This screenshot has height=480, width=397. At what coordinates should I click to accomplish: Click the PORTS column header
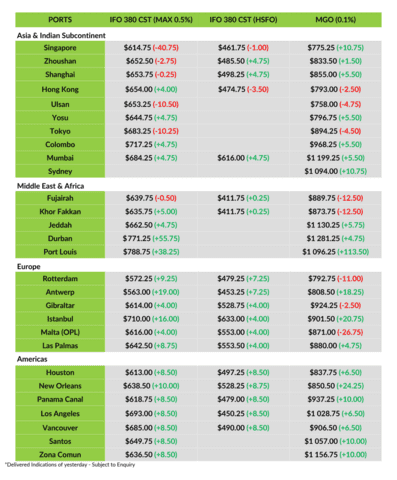coord(60,20)
